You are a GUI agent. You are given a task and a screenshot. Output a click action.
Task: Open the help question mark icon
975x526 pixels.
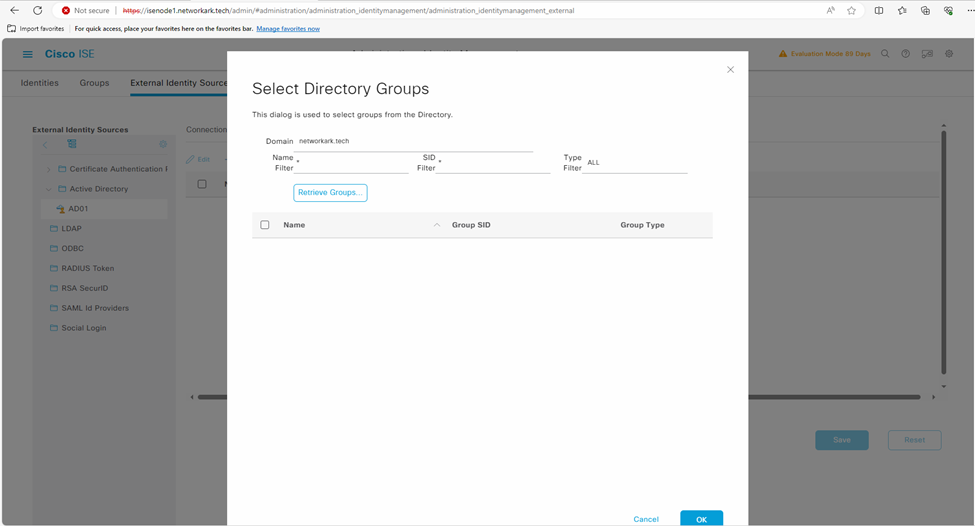pyautogui.click(x=906, y=54)
